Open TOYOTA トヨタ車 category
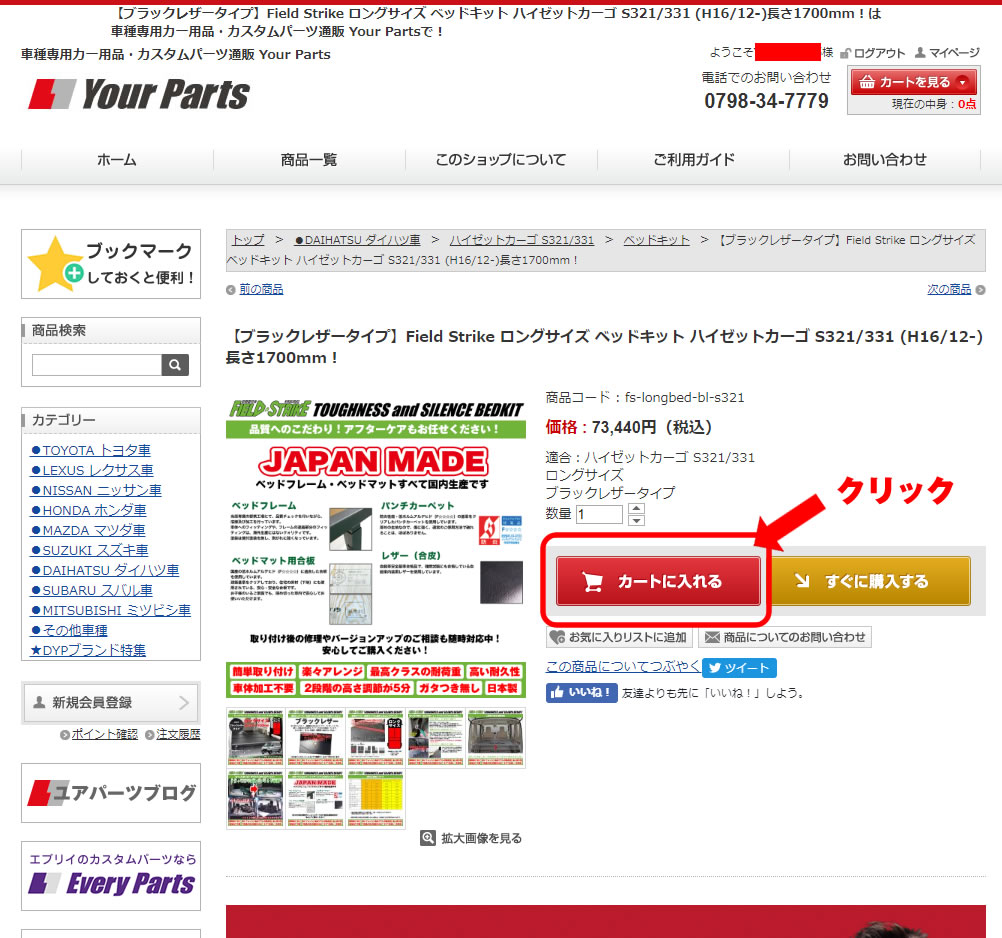Viewport: 1002px width, 938px height. pos(90,450)
